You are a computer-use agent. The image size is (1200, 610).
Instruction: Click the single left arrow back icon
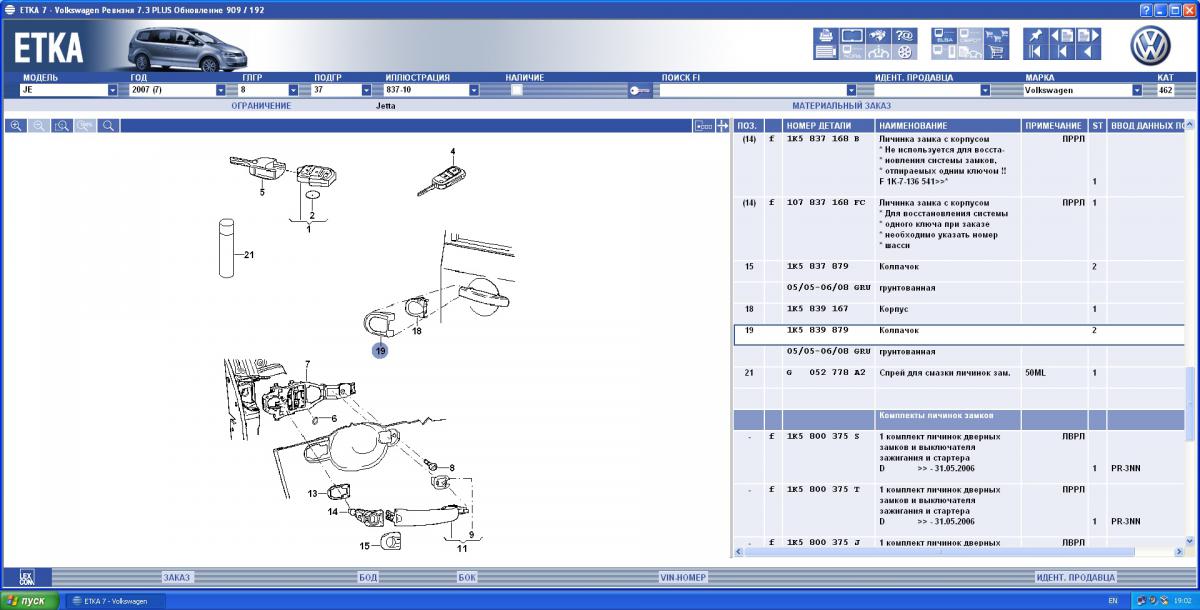click(1088, 52)
